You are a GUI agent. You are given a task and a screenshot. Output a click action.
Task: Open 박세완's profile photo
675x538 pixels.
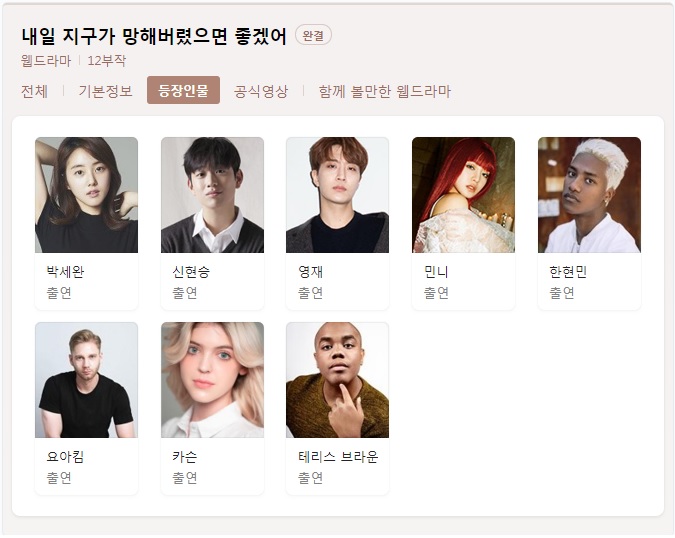click(x=87, y=195)
